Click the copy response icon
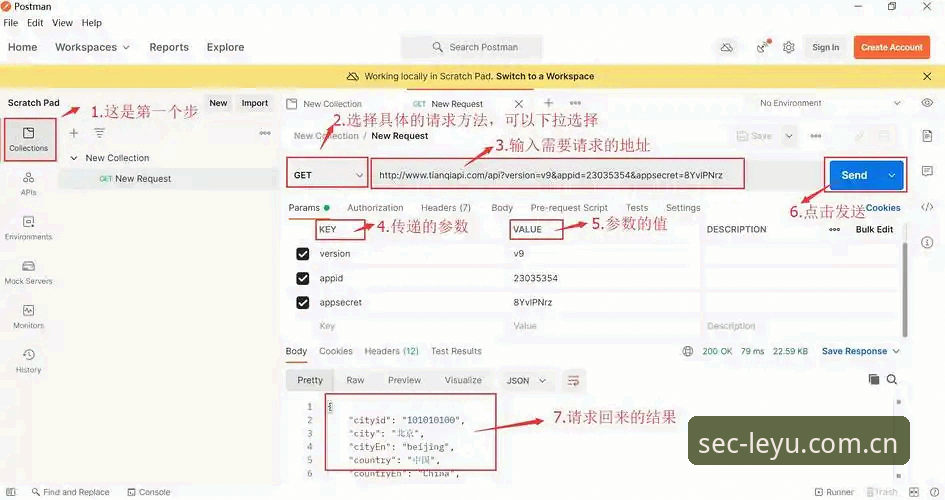Viewport: 945px width, 500px height. pos(874,379)
